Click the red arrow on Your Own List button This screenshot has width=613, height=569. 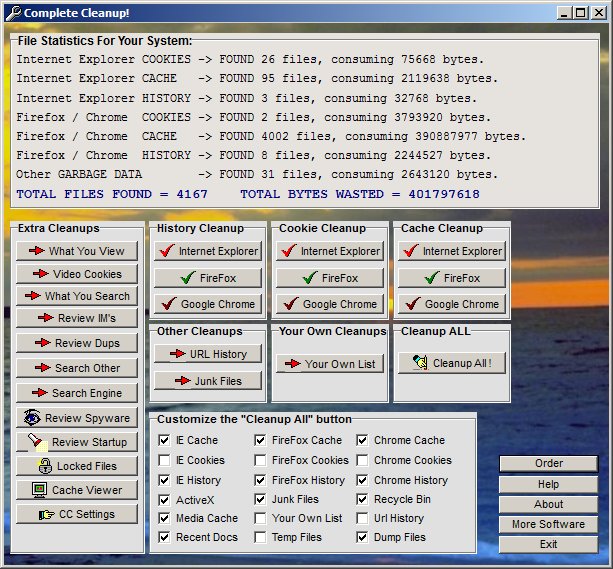[292, 364]
